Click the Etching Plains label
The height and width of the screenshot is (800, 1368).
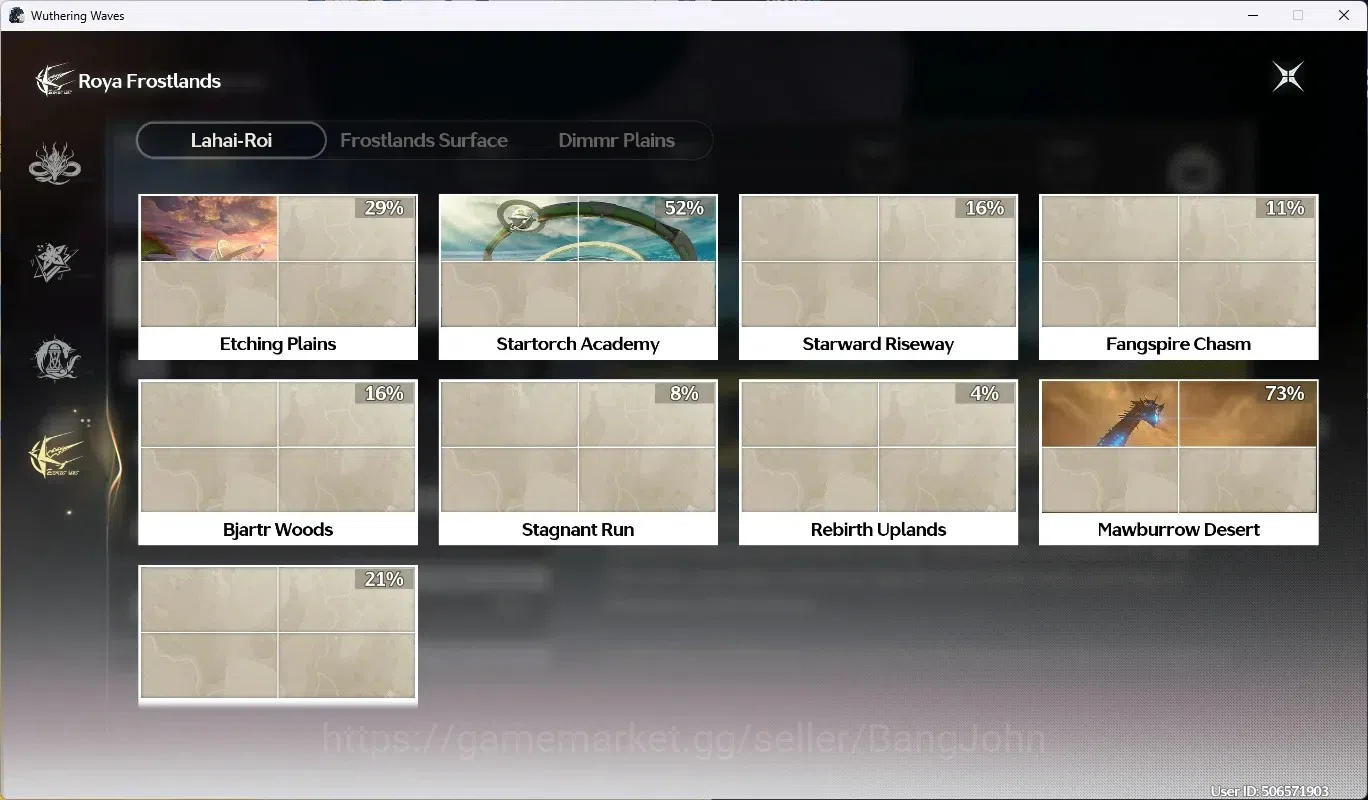(x=278, y=344)
